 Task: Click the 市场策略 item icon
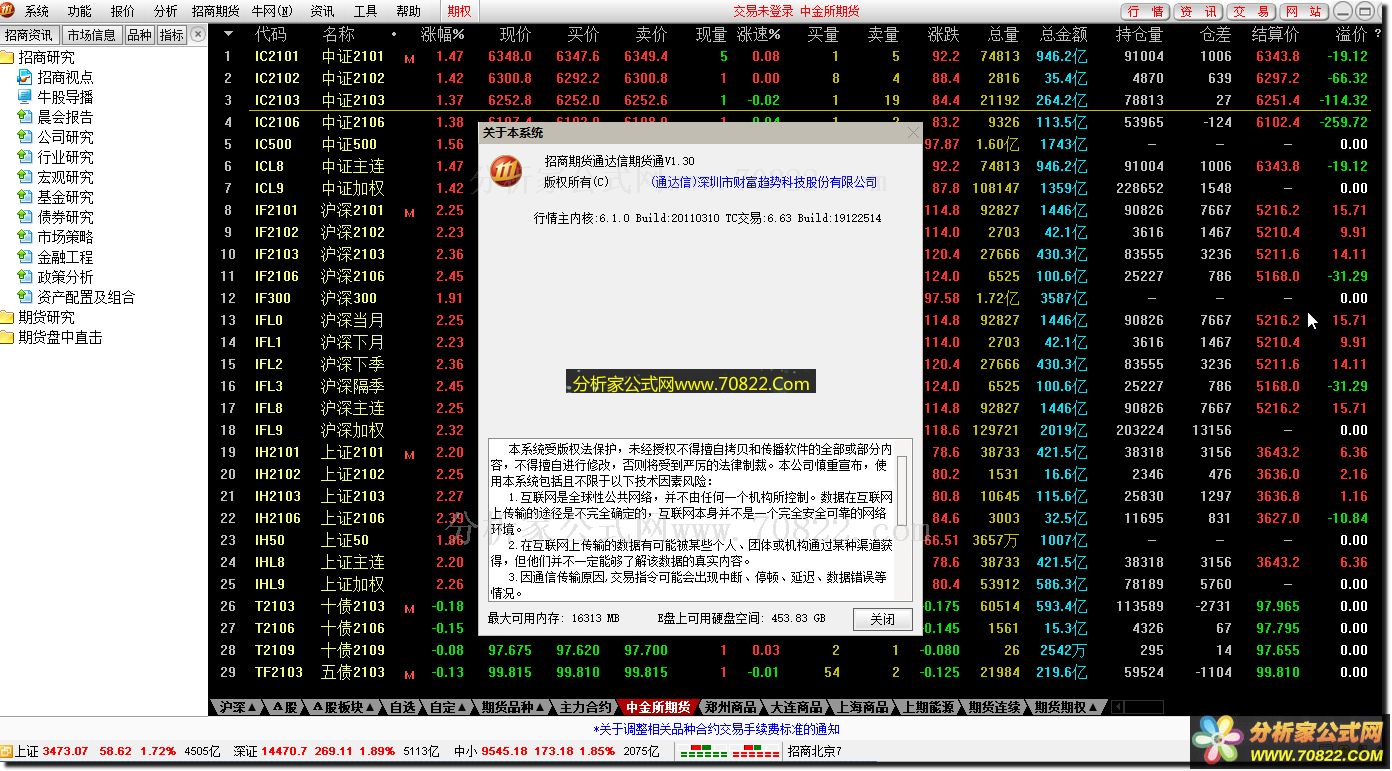point(26,237)
